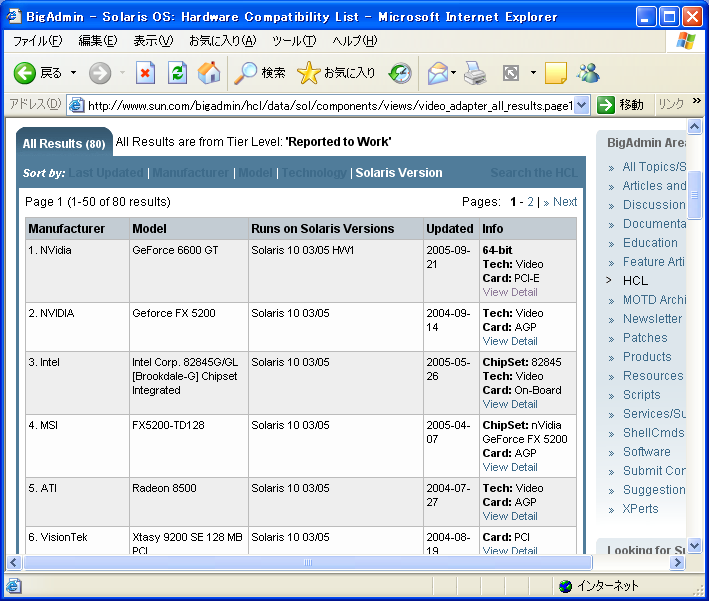View Detail for MSI FX5200-TD128

[510, 467]
